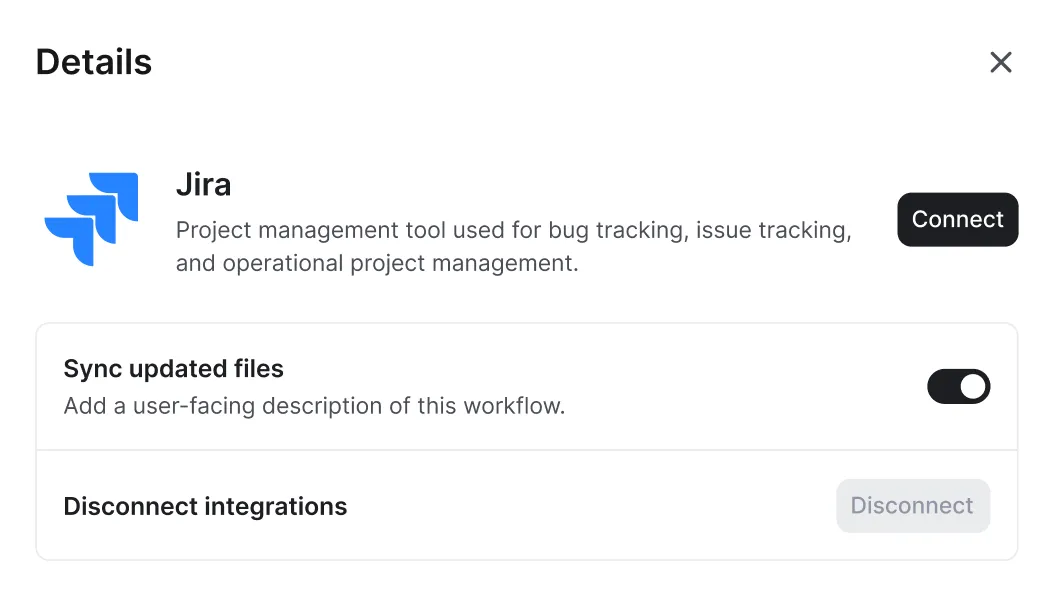
Task: Click the Details dialog heading
Action: click(x=94, y=62)
